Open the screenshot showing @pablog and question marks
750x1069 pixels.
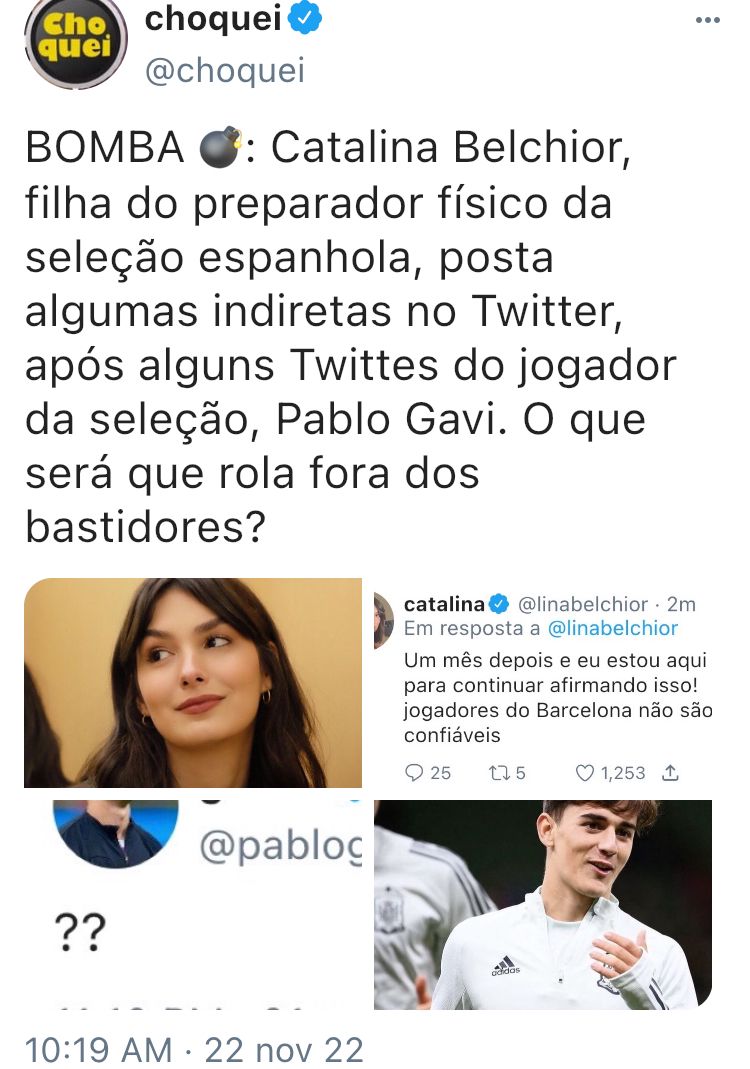193,905
